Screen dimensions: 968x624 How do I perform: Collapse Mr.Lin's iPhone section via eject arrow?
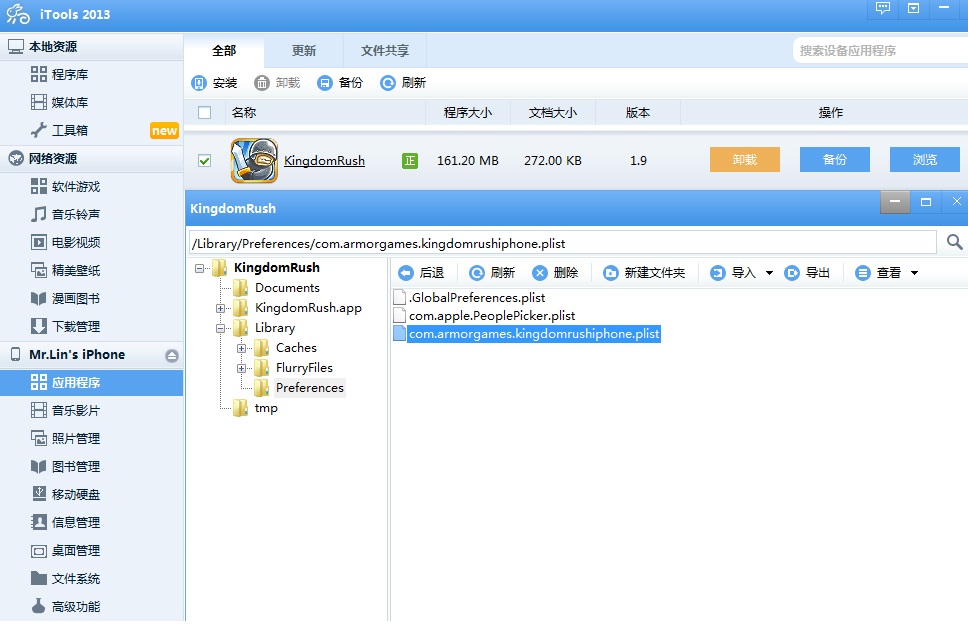(172, 356)
